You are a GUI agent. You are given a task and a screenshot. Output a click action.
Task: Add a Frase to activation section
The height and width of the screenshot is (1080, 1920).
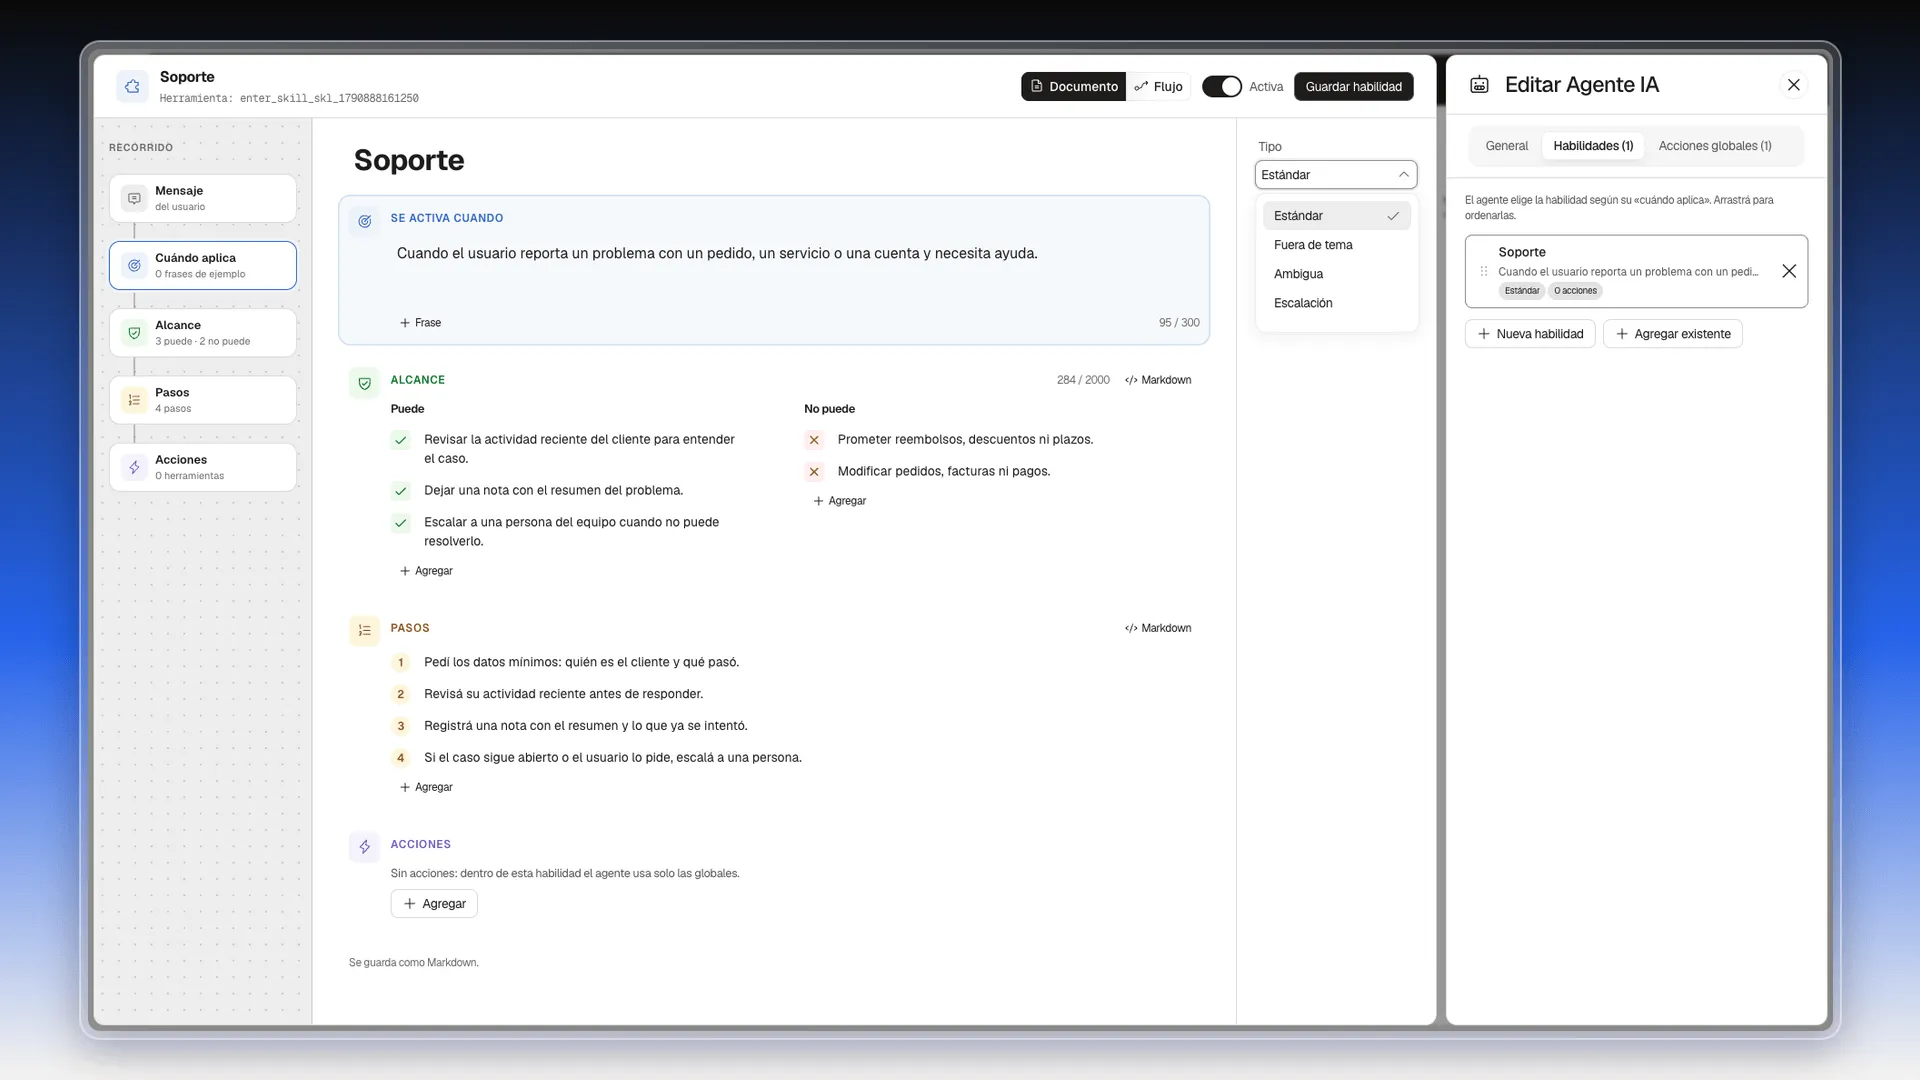click(420, 323)
